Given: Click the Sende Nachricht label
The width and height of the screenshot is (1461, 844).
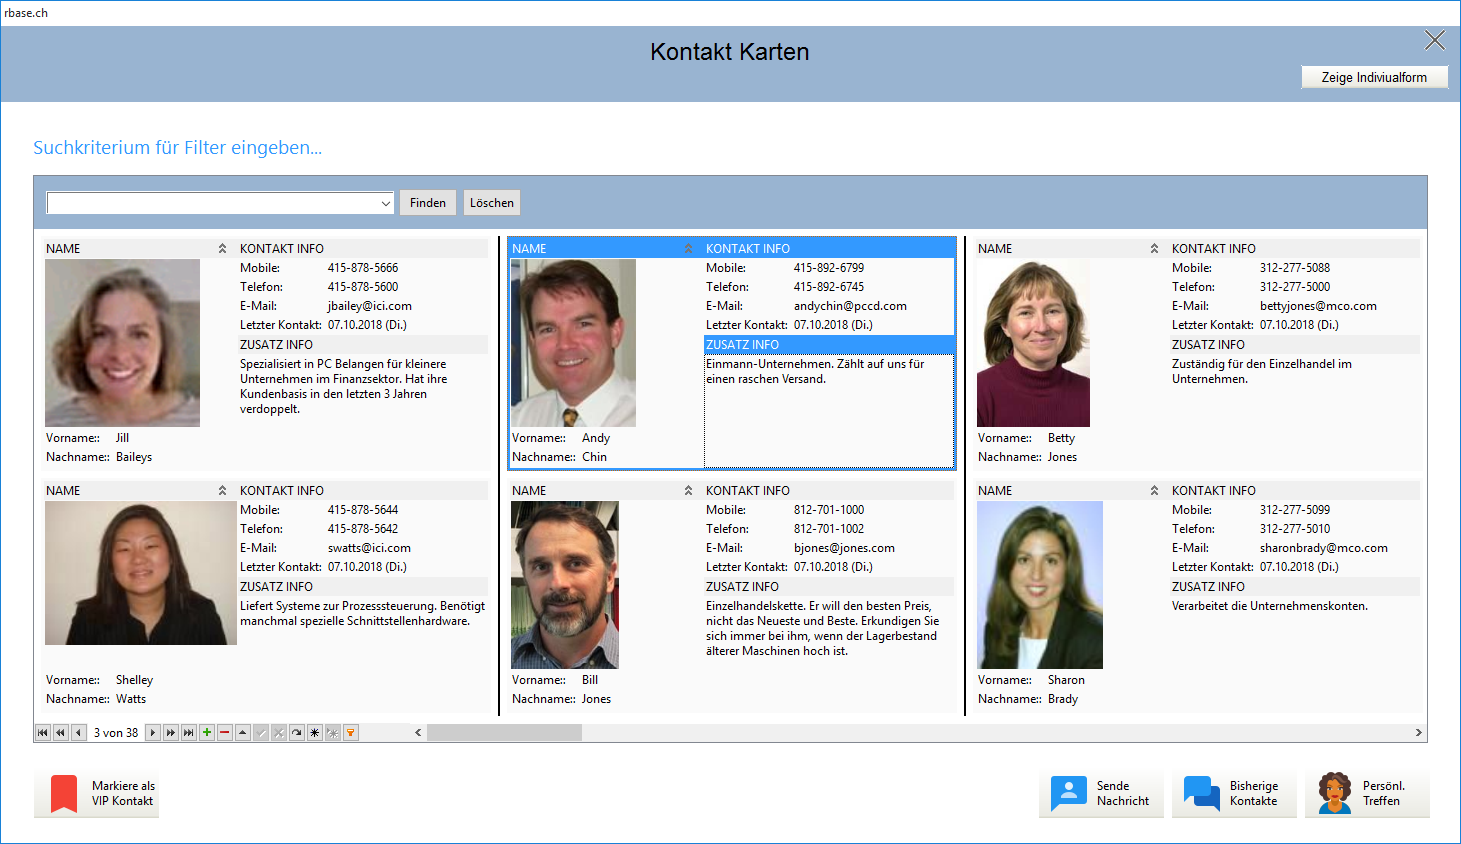Looking at the screenshot, I should (1122, 794).
